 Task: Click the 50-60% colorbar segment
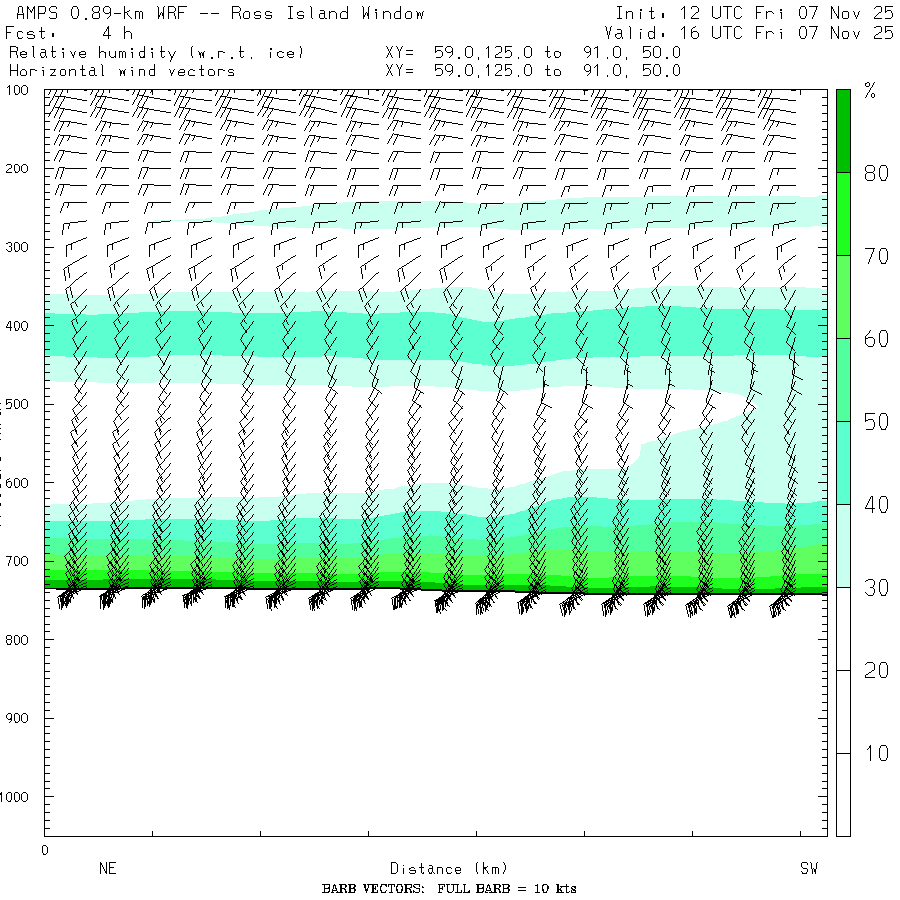pos(843,380)
